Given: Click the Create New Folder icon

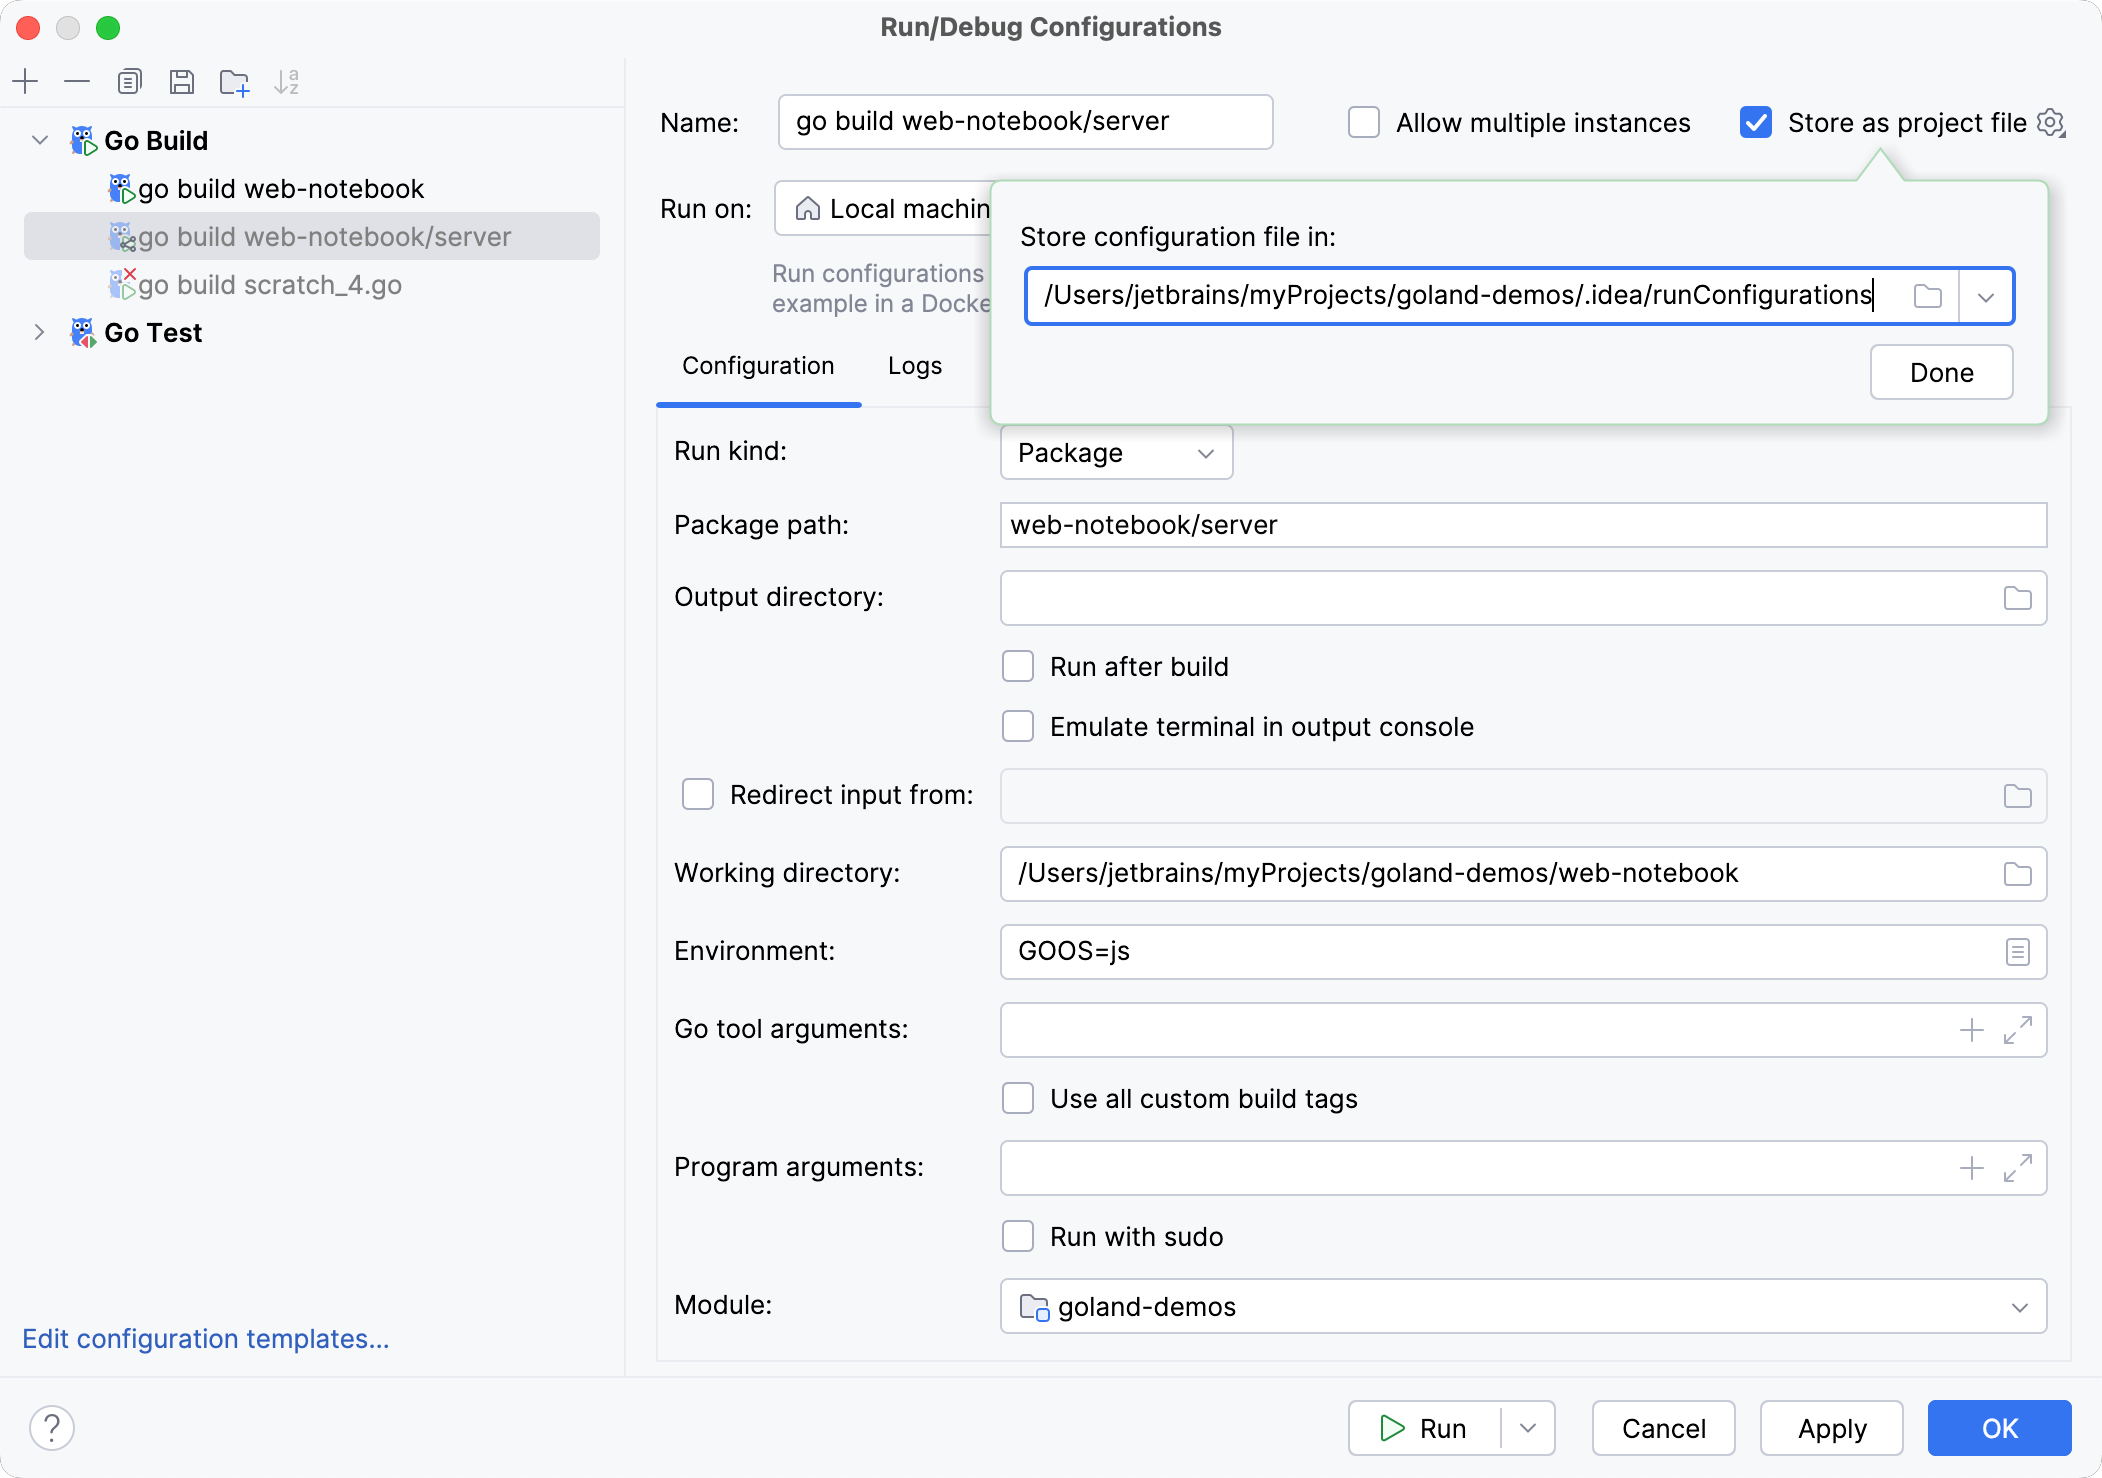Looking at the screenshot, I should click(234, 81).
